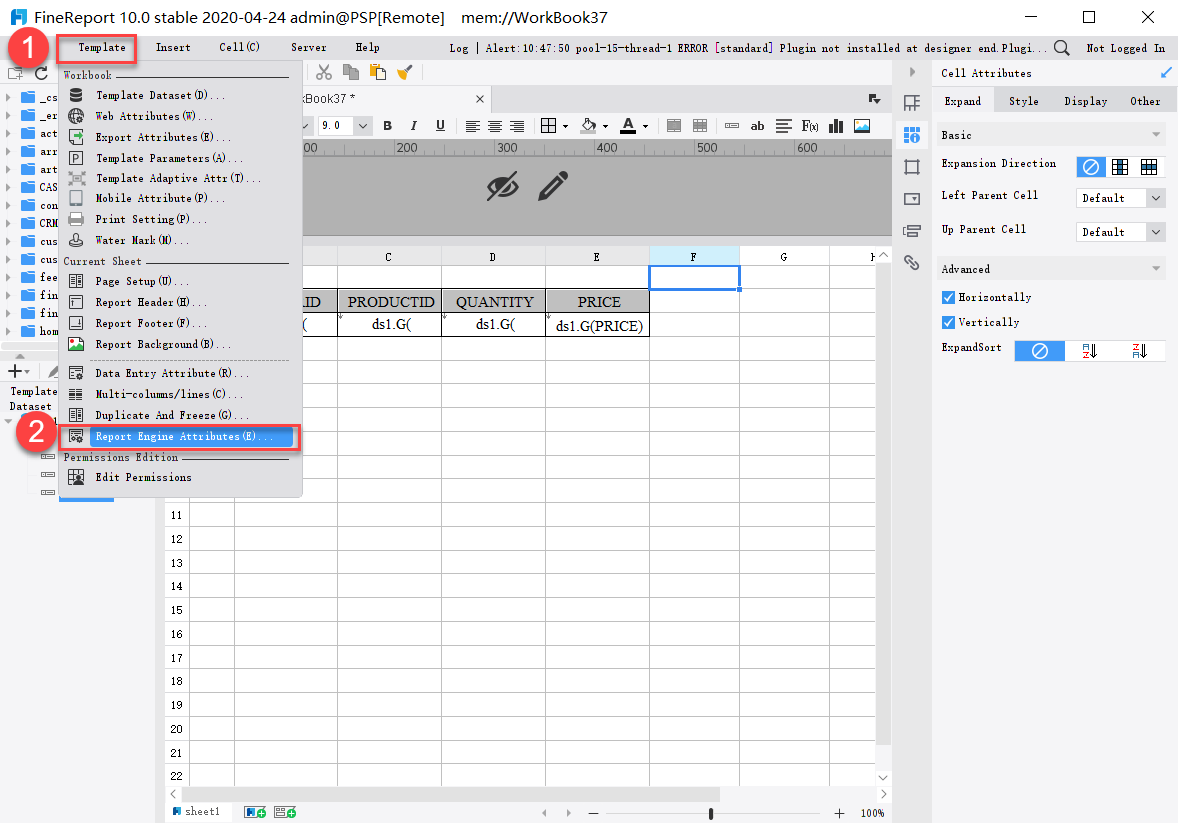Click the hide parameter pane eye icon
The image size is (1178, 823).
[503, 186]
